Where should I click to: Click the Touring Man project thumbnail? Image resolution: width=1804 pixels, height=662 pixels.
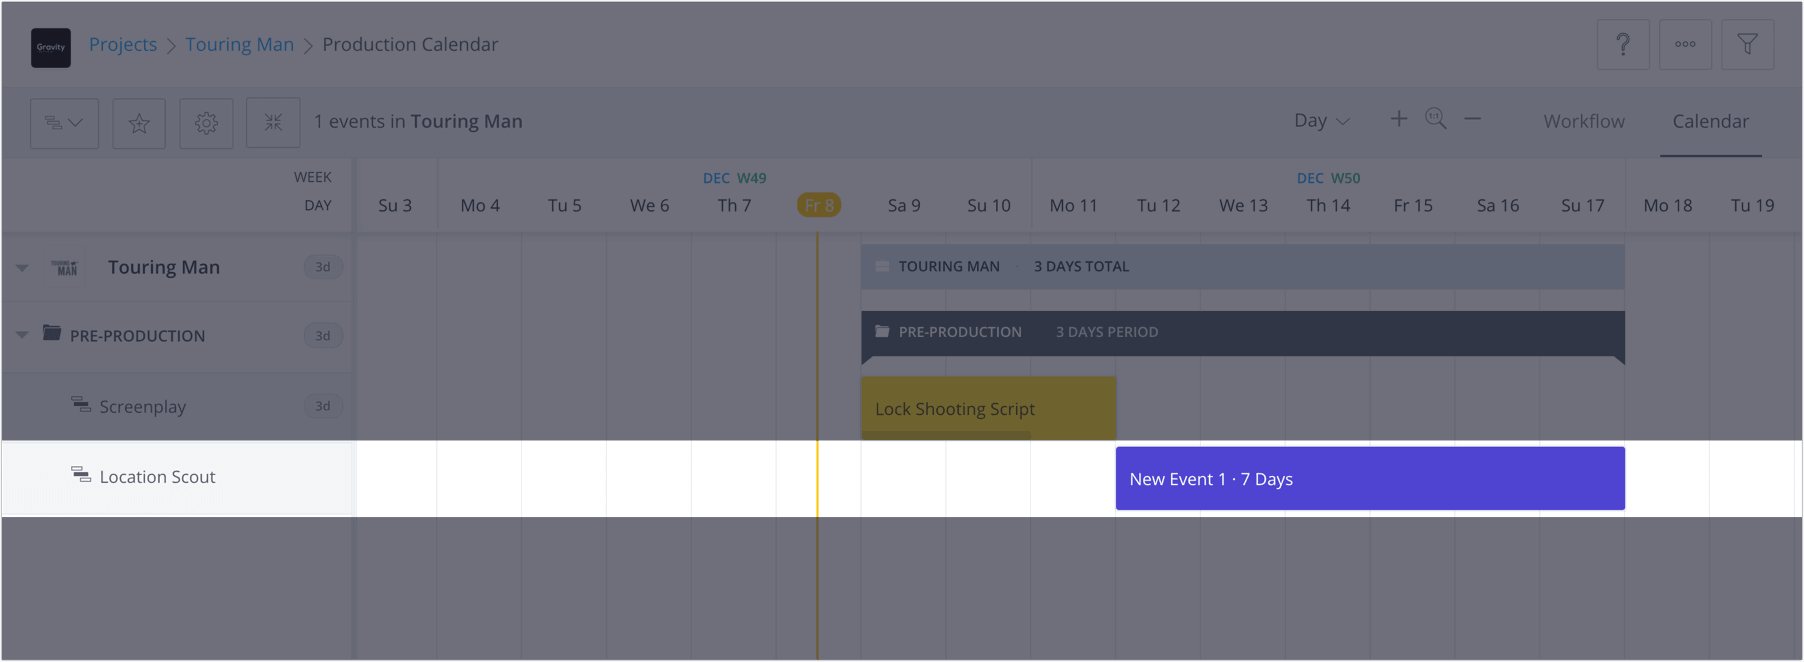click(x=66, y=267)
